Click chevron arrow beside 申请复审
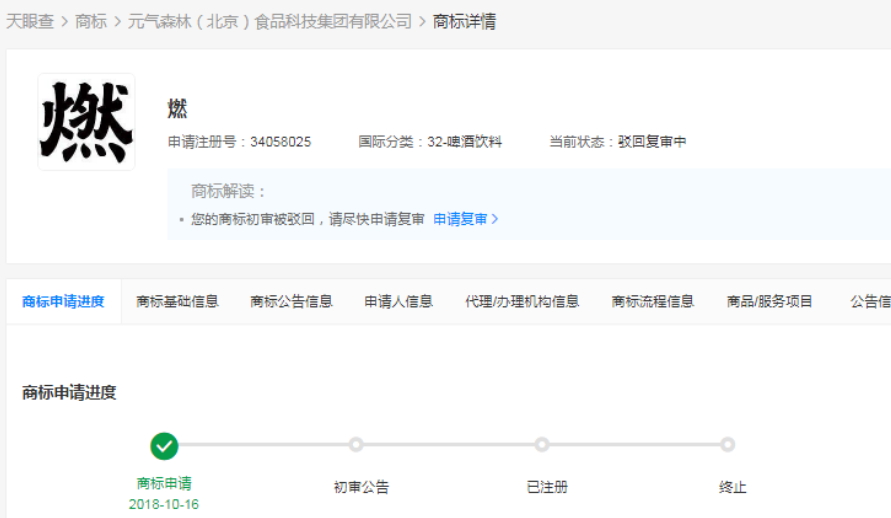891x518 pixels. pyautogui.click(x=495, y=219)
